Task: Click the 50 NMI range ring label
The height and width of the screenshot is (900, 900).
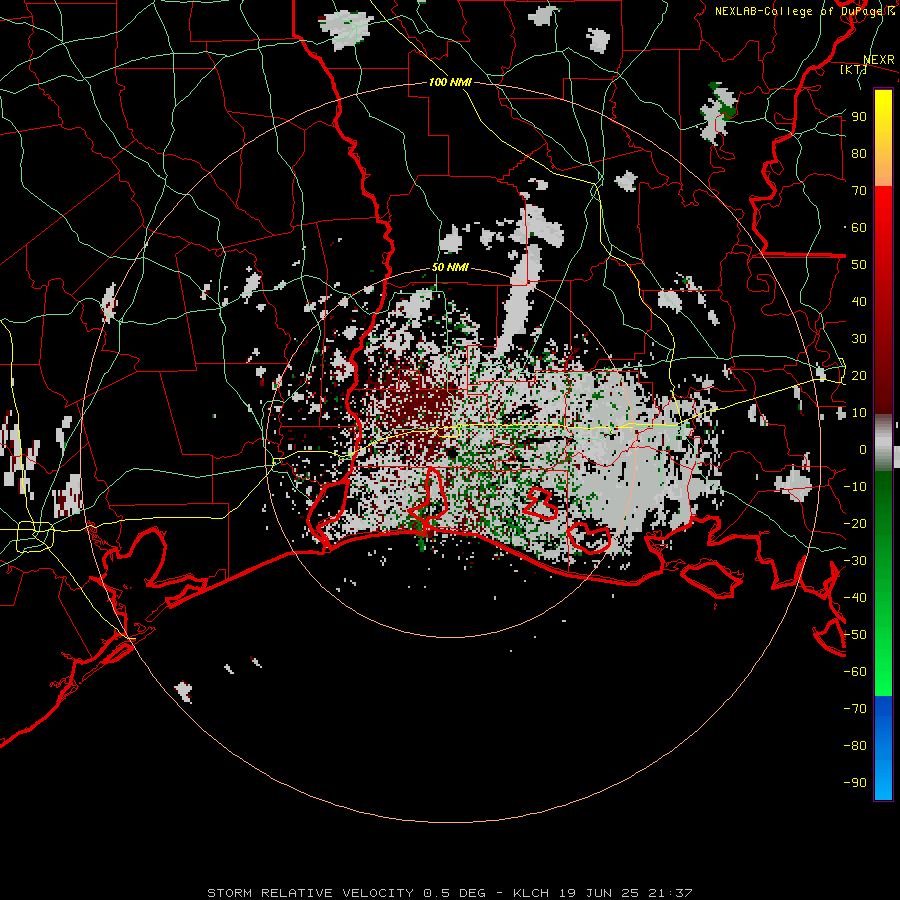Action: [x=450, y=267]
